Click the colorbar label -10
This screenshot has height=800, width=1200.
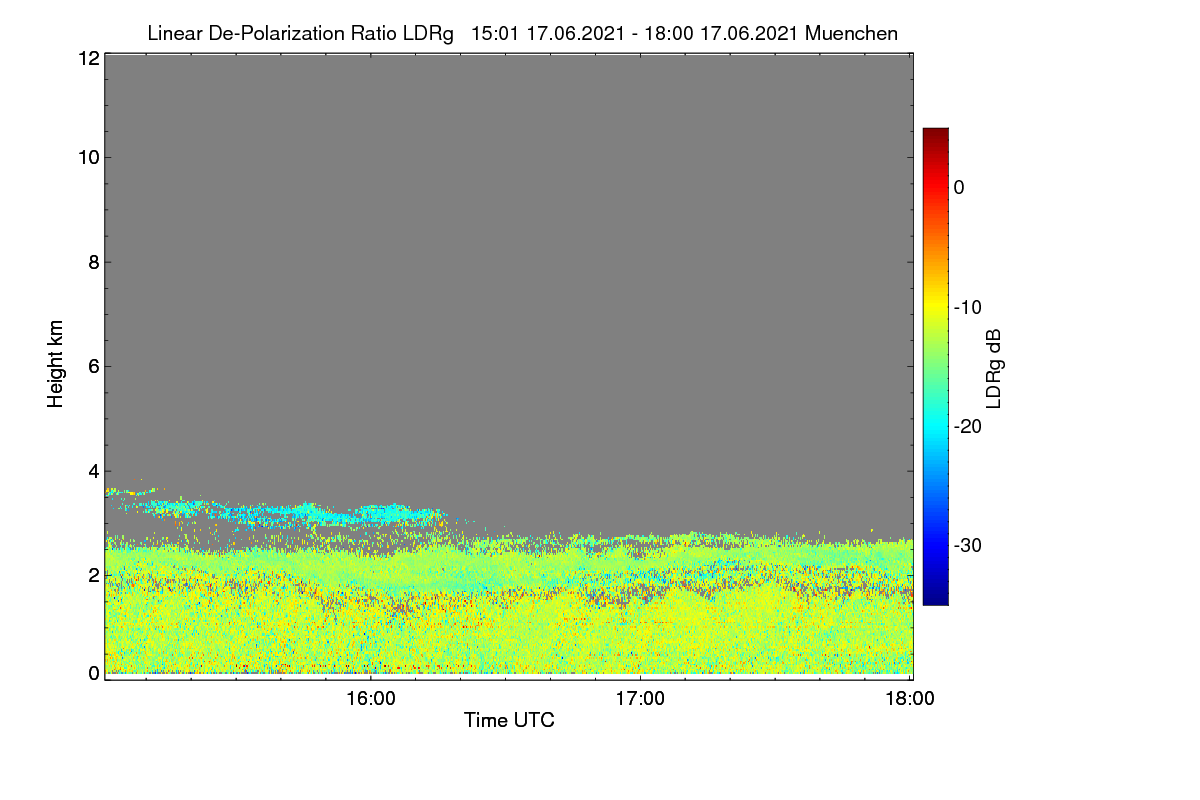point(967,307)
